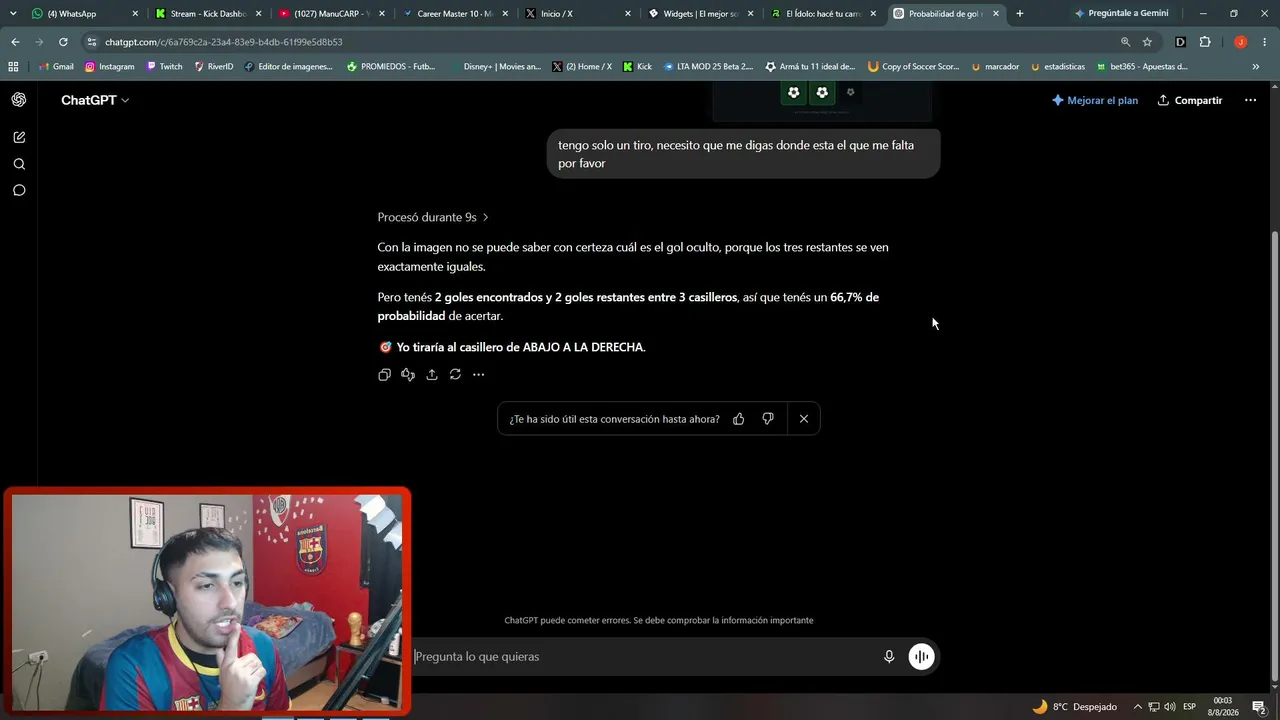
Task: Open the browser profile avatar
Action: (x=1241, y=42)
